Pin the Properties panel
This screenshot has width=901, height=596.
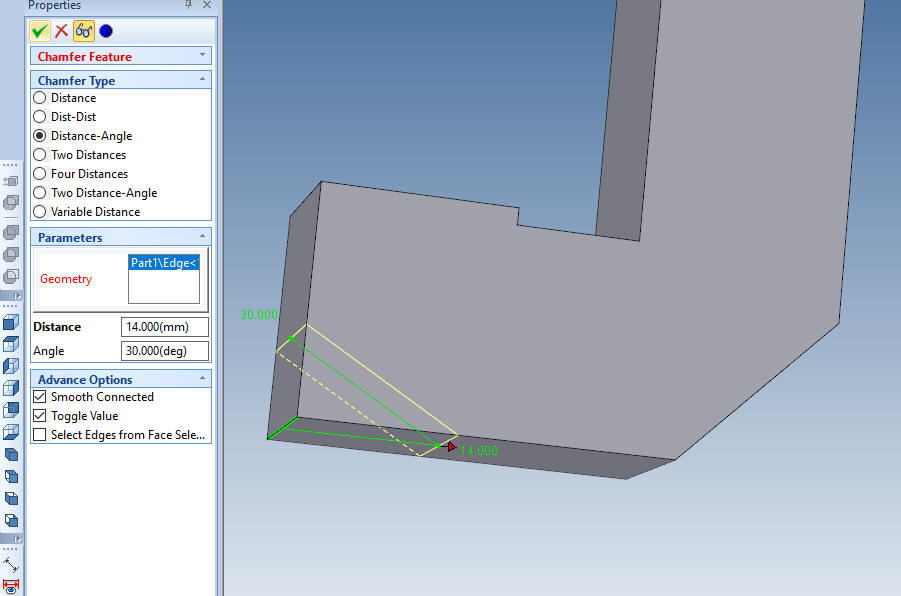[x=188, y=5]
